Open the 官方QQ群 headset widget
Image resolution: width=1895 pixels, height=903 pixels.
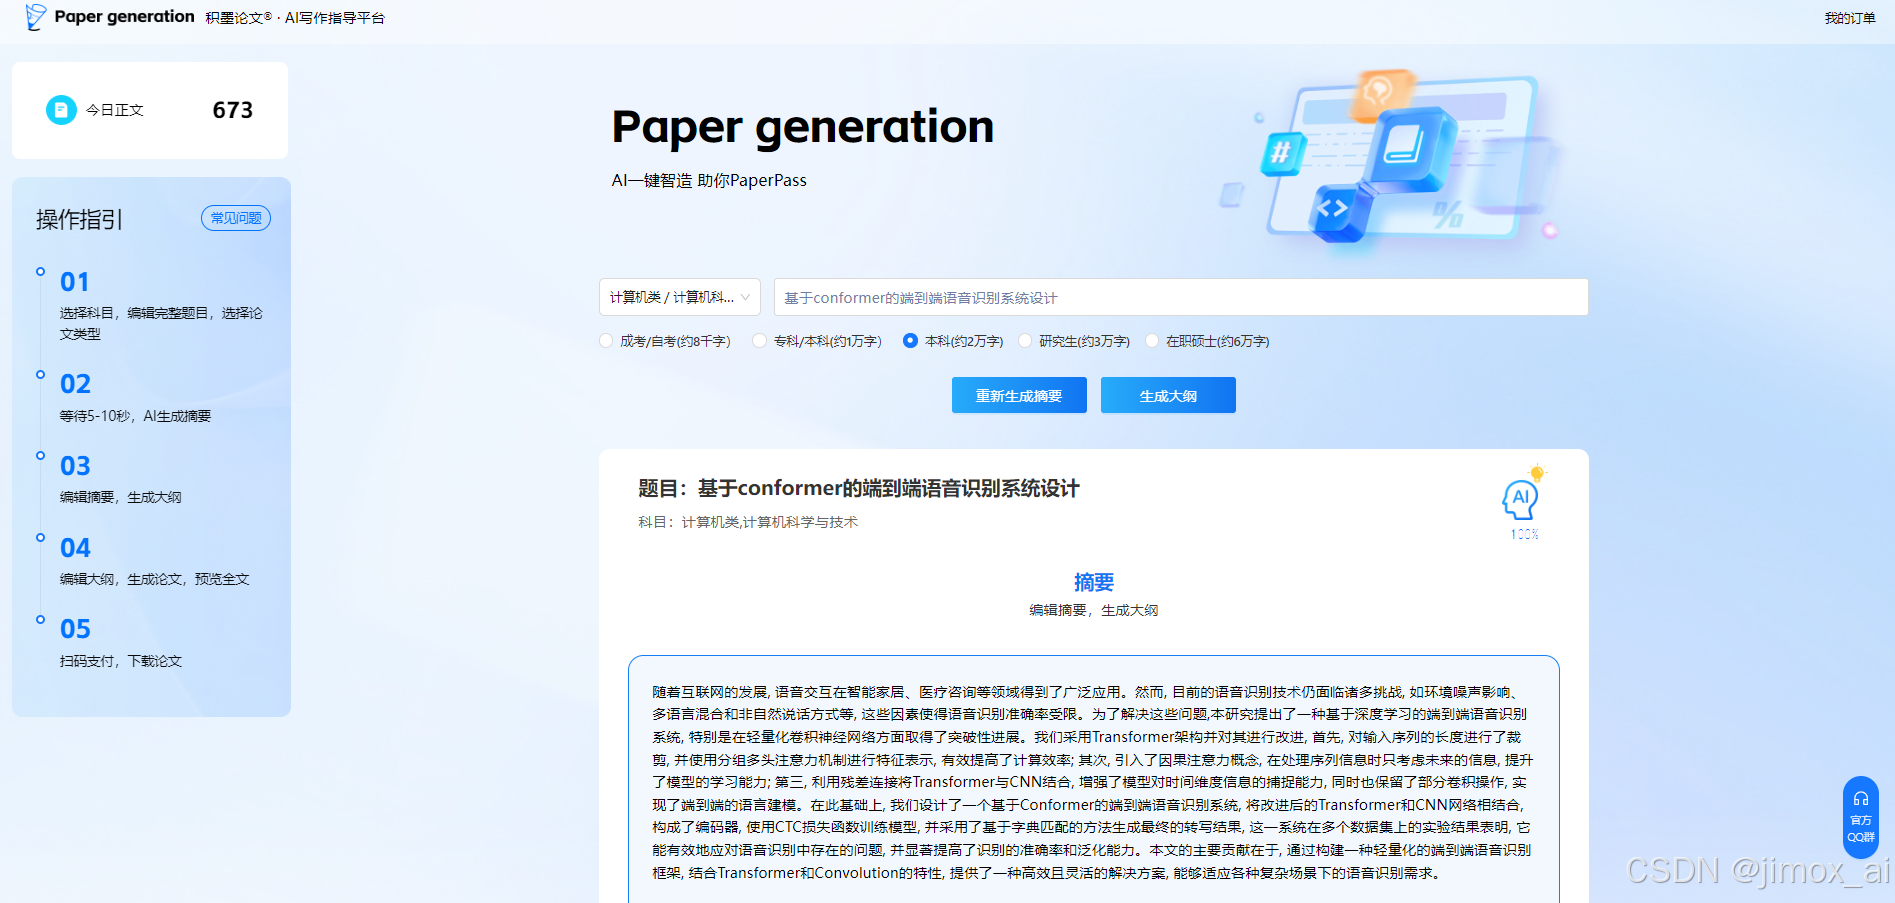[x=1860, y=817]
